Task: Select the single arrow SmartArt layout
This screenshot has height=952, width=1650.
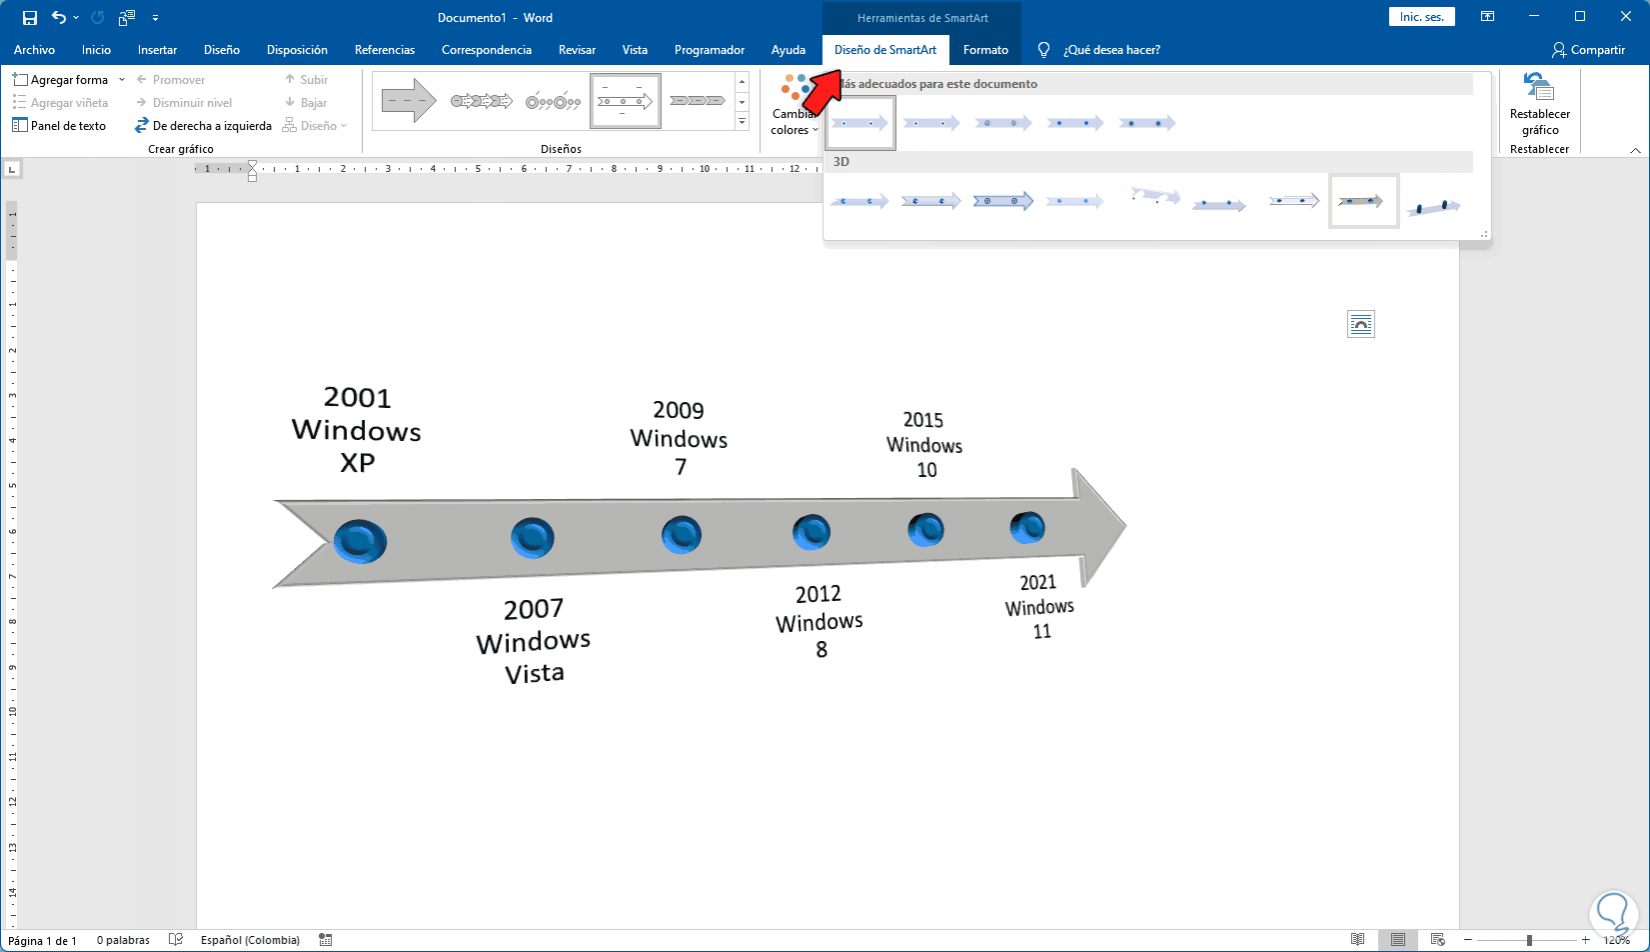Action: click(x=410, y=101)
